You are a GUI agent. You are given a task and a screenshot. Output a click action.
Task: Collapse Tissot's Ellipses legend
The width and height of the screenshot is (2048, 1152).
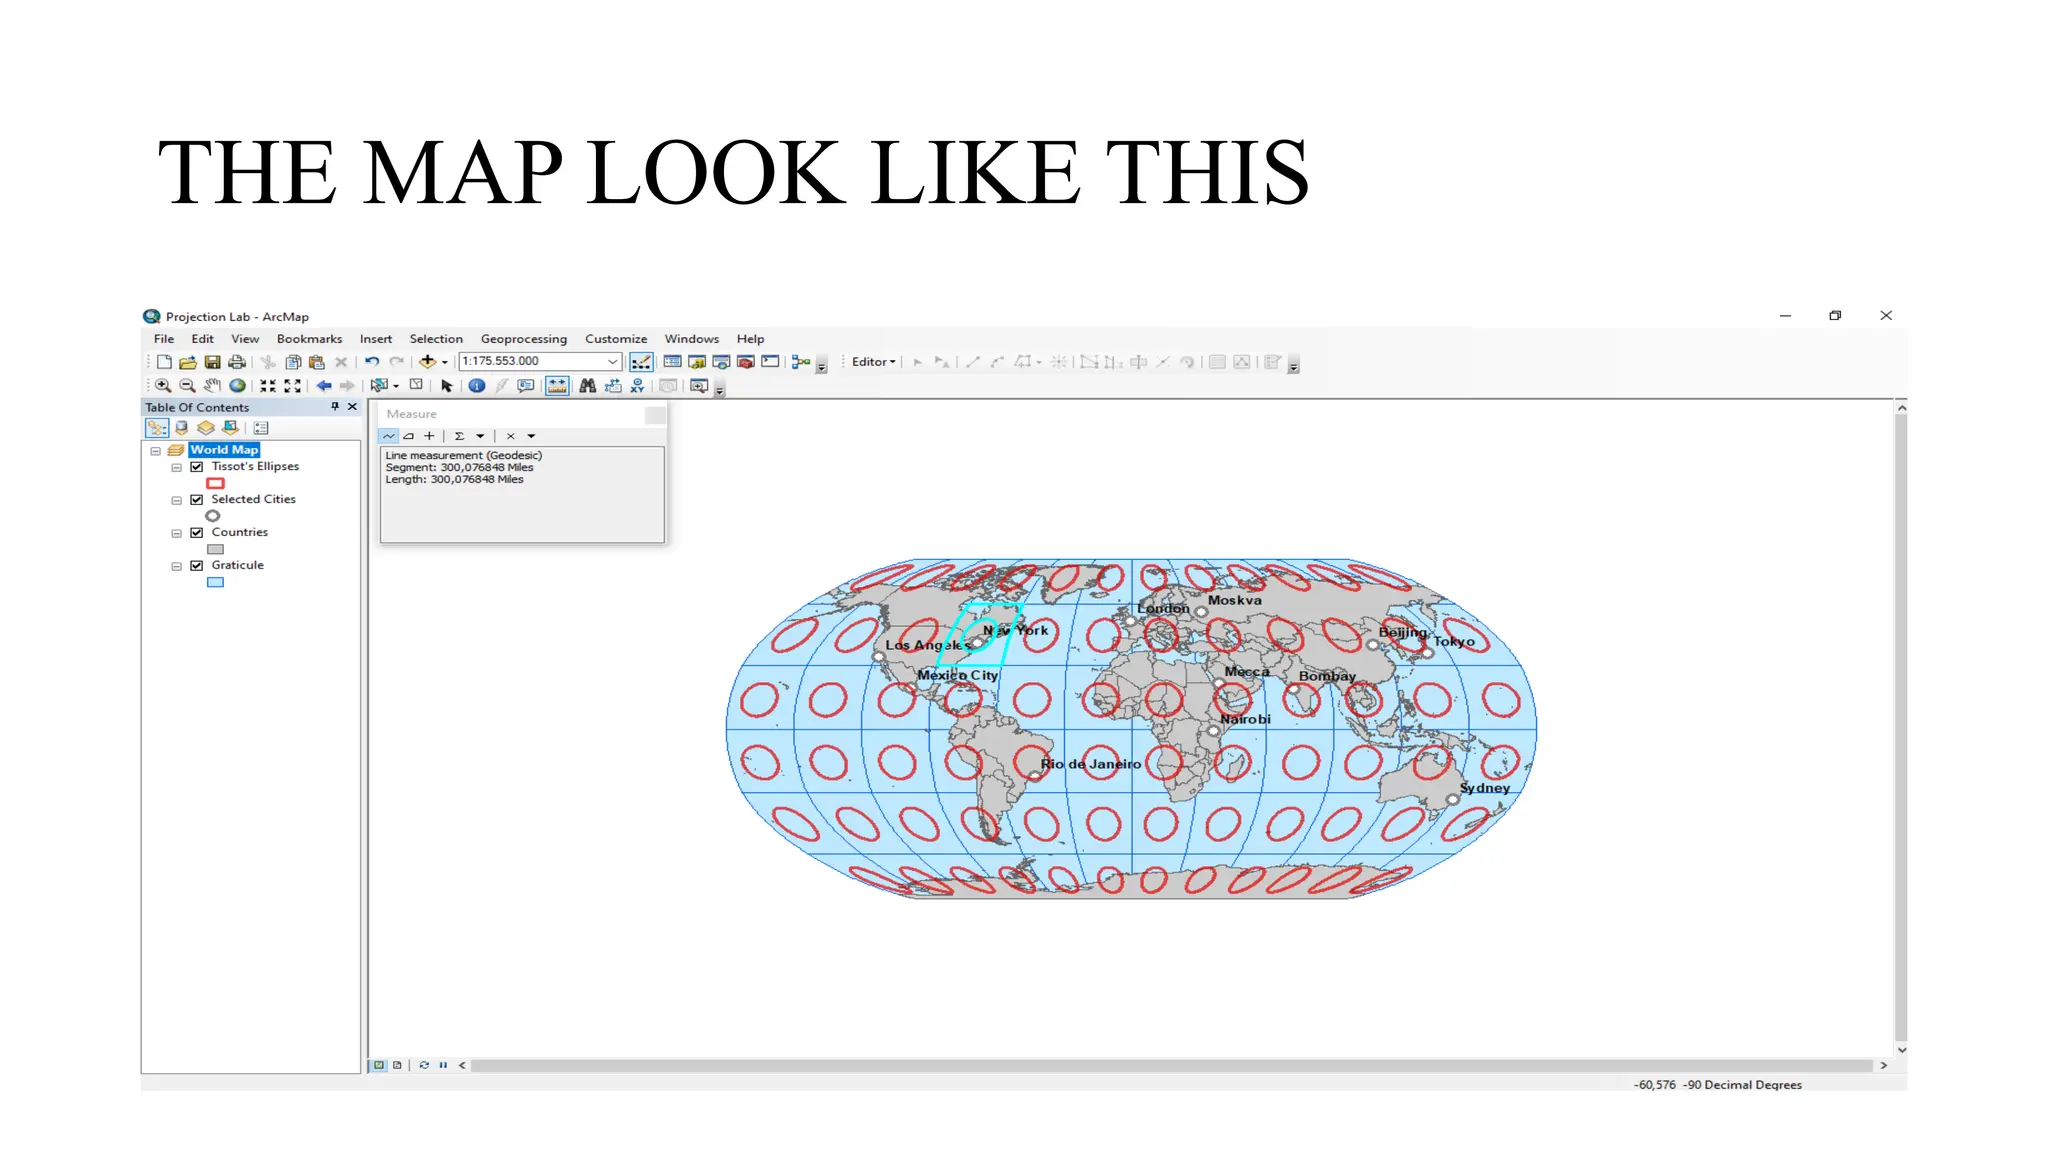coord(177,468)
